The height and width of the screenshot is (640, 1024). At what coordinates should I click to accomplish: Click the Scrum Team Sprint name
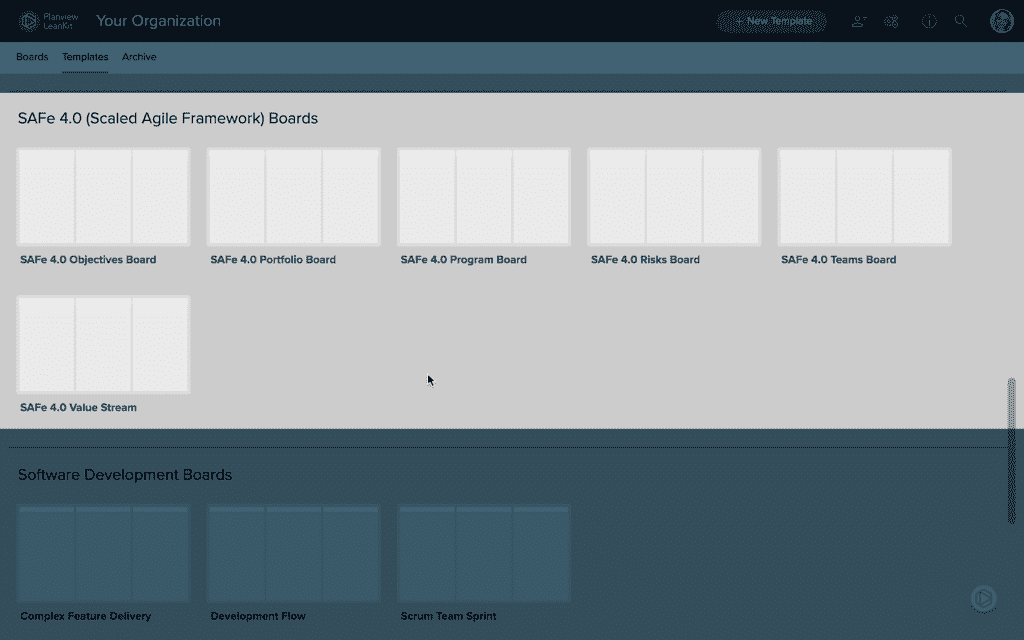[449, 616]
